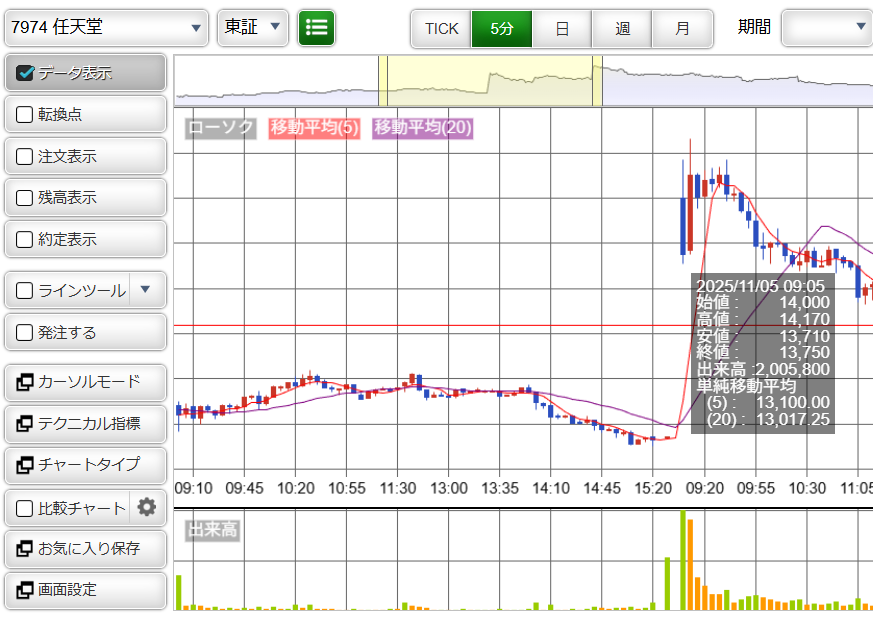
Task: Open チャートタイプ selection window
Action: (x=85, y=465)
